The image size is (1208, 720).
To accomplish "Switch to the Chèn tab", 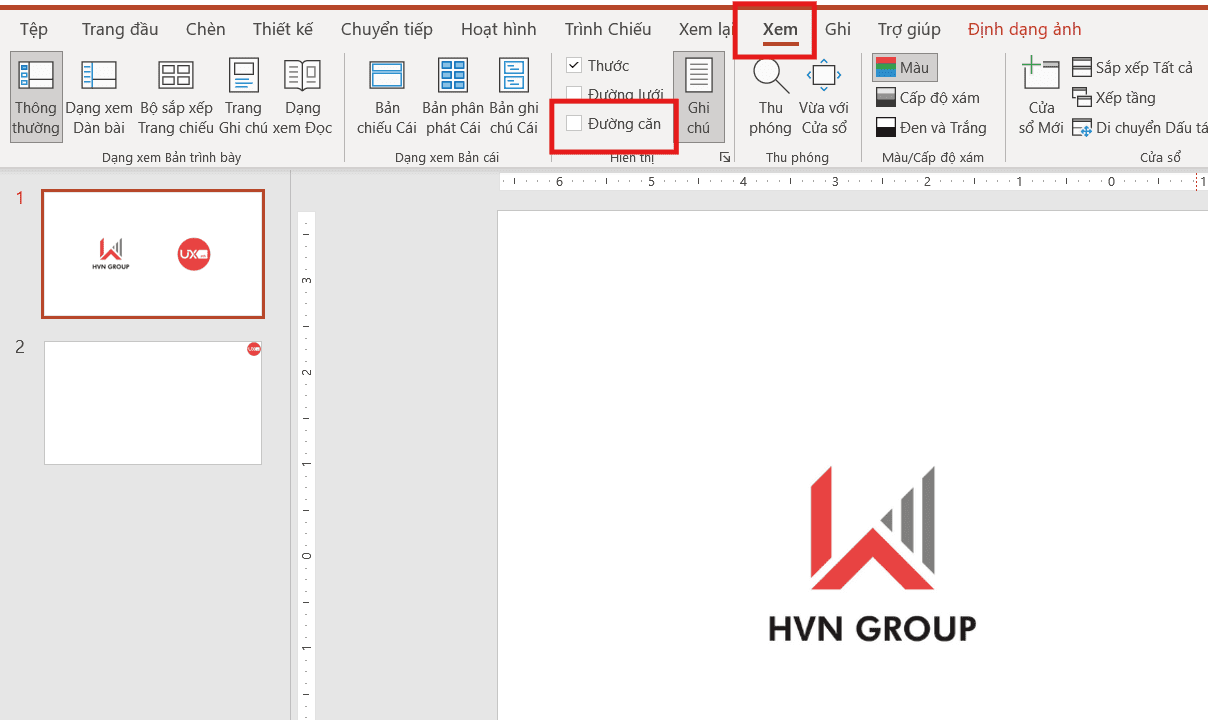I will click(x=206, y=29).
